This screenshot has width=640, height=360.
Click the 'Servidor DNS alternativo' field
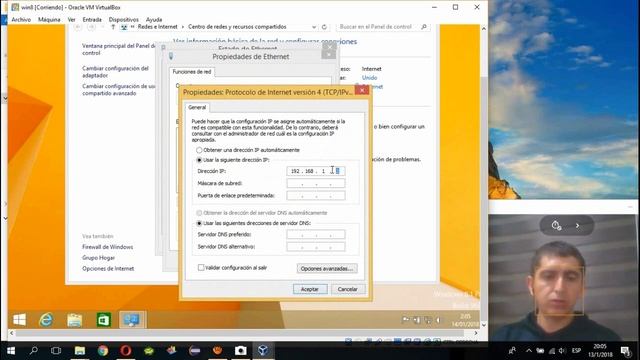(316, 247)
